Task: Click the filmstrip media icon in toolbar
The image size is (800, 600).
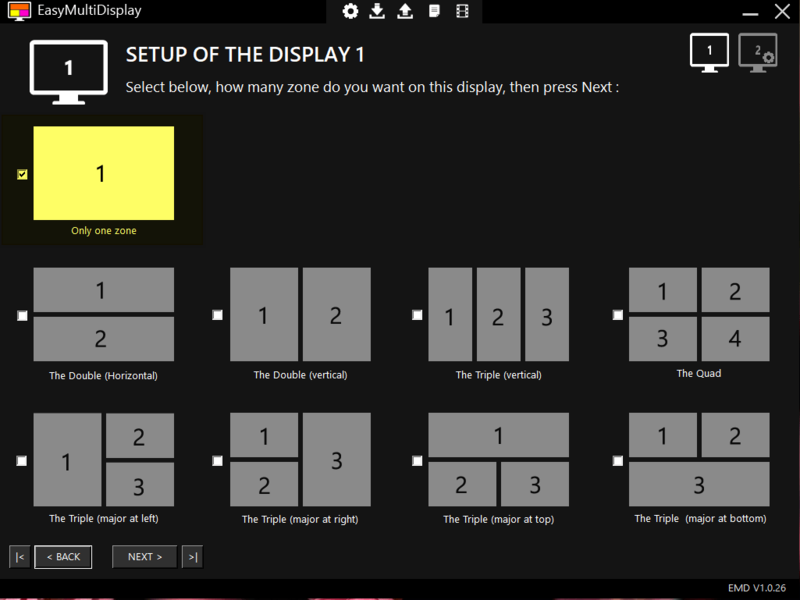Action: point(461,12)
